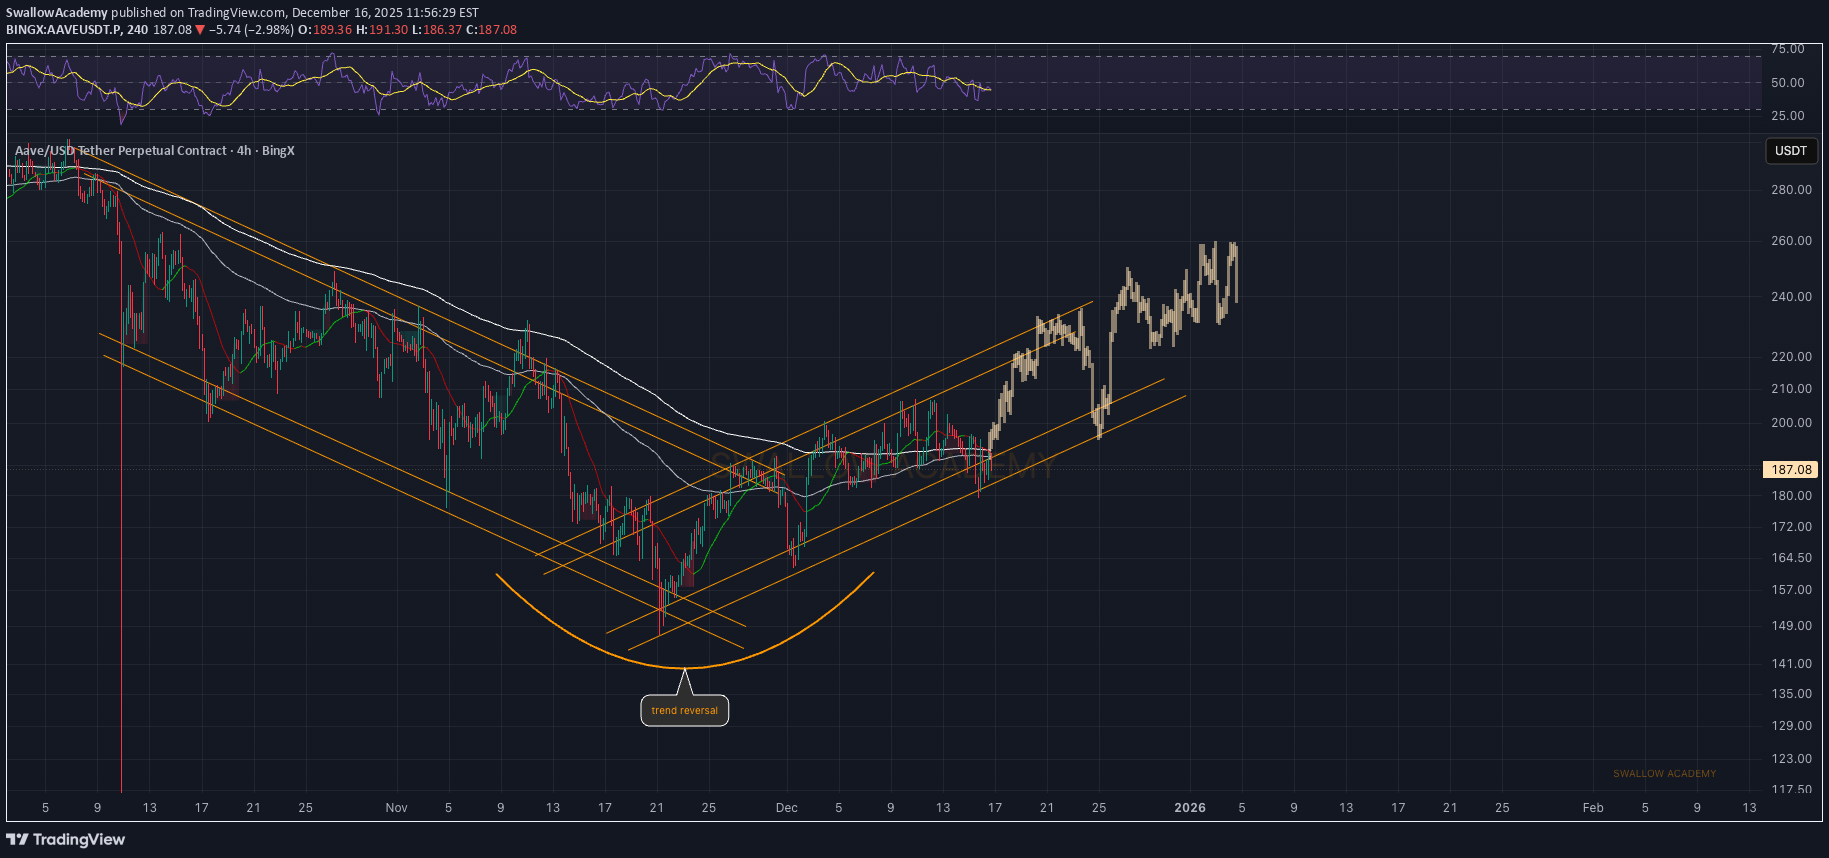Select the 187.08 current price label
The image size is (1829, 858).
tap(1790, 469)
